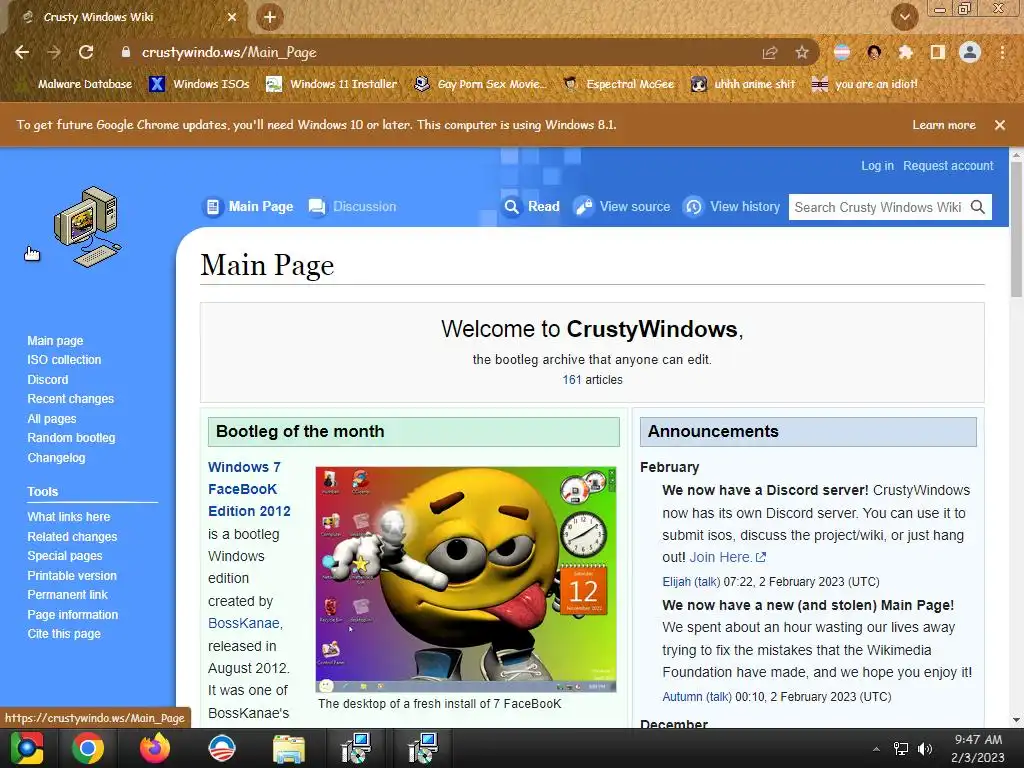Open the Espectral McGee bookmark
Screen dimensions: 1024x768
[619, 84]
